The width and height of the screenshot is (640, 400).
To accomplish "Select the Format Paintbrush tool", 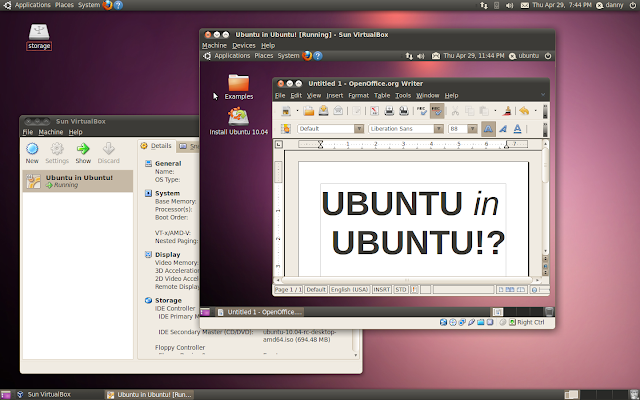I will pos(507,111).
